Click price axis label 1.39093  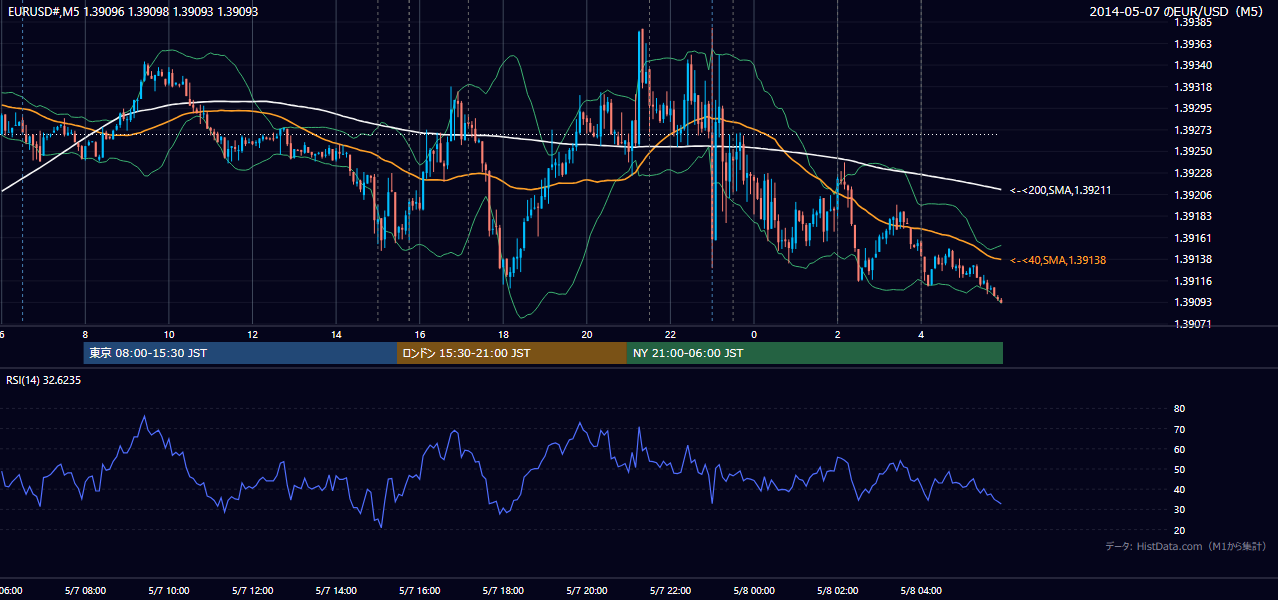tap(1195, 302)
